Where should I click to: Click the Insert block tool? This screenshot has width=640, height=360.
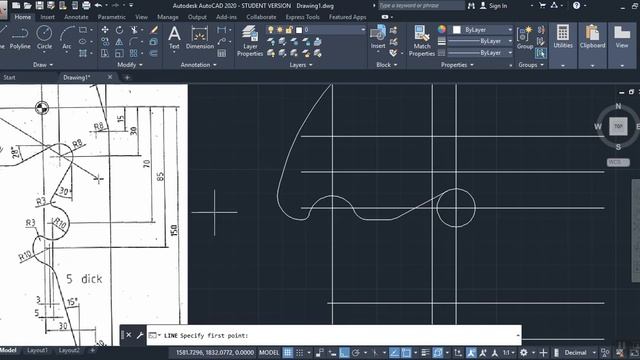pyautogui.click(x=378, y=37)
